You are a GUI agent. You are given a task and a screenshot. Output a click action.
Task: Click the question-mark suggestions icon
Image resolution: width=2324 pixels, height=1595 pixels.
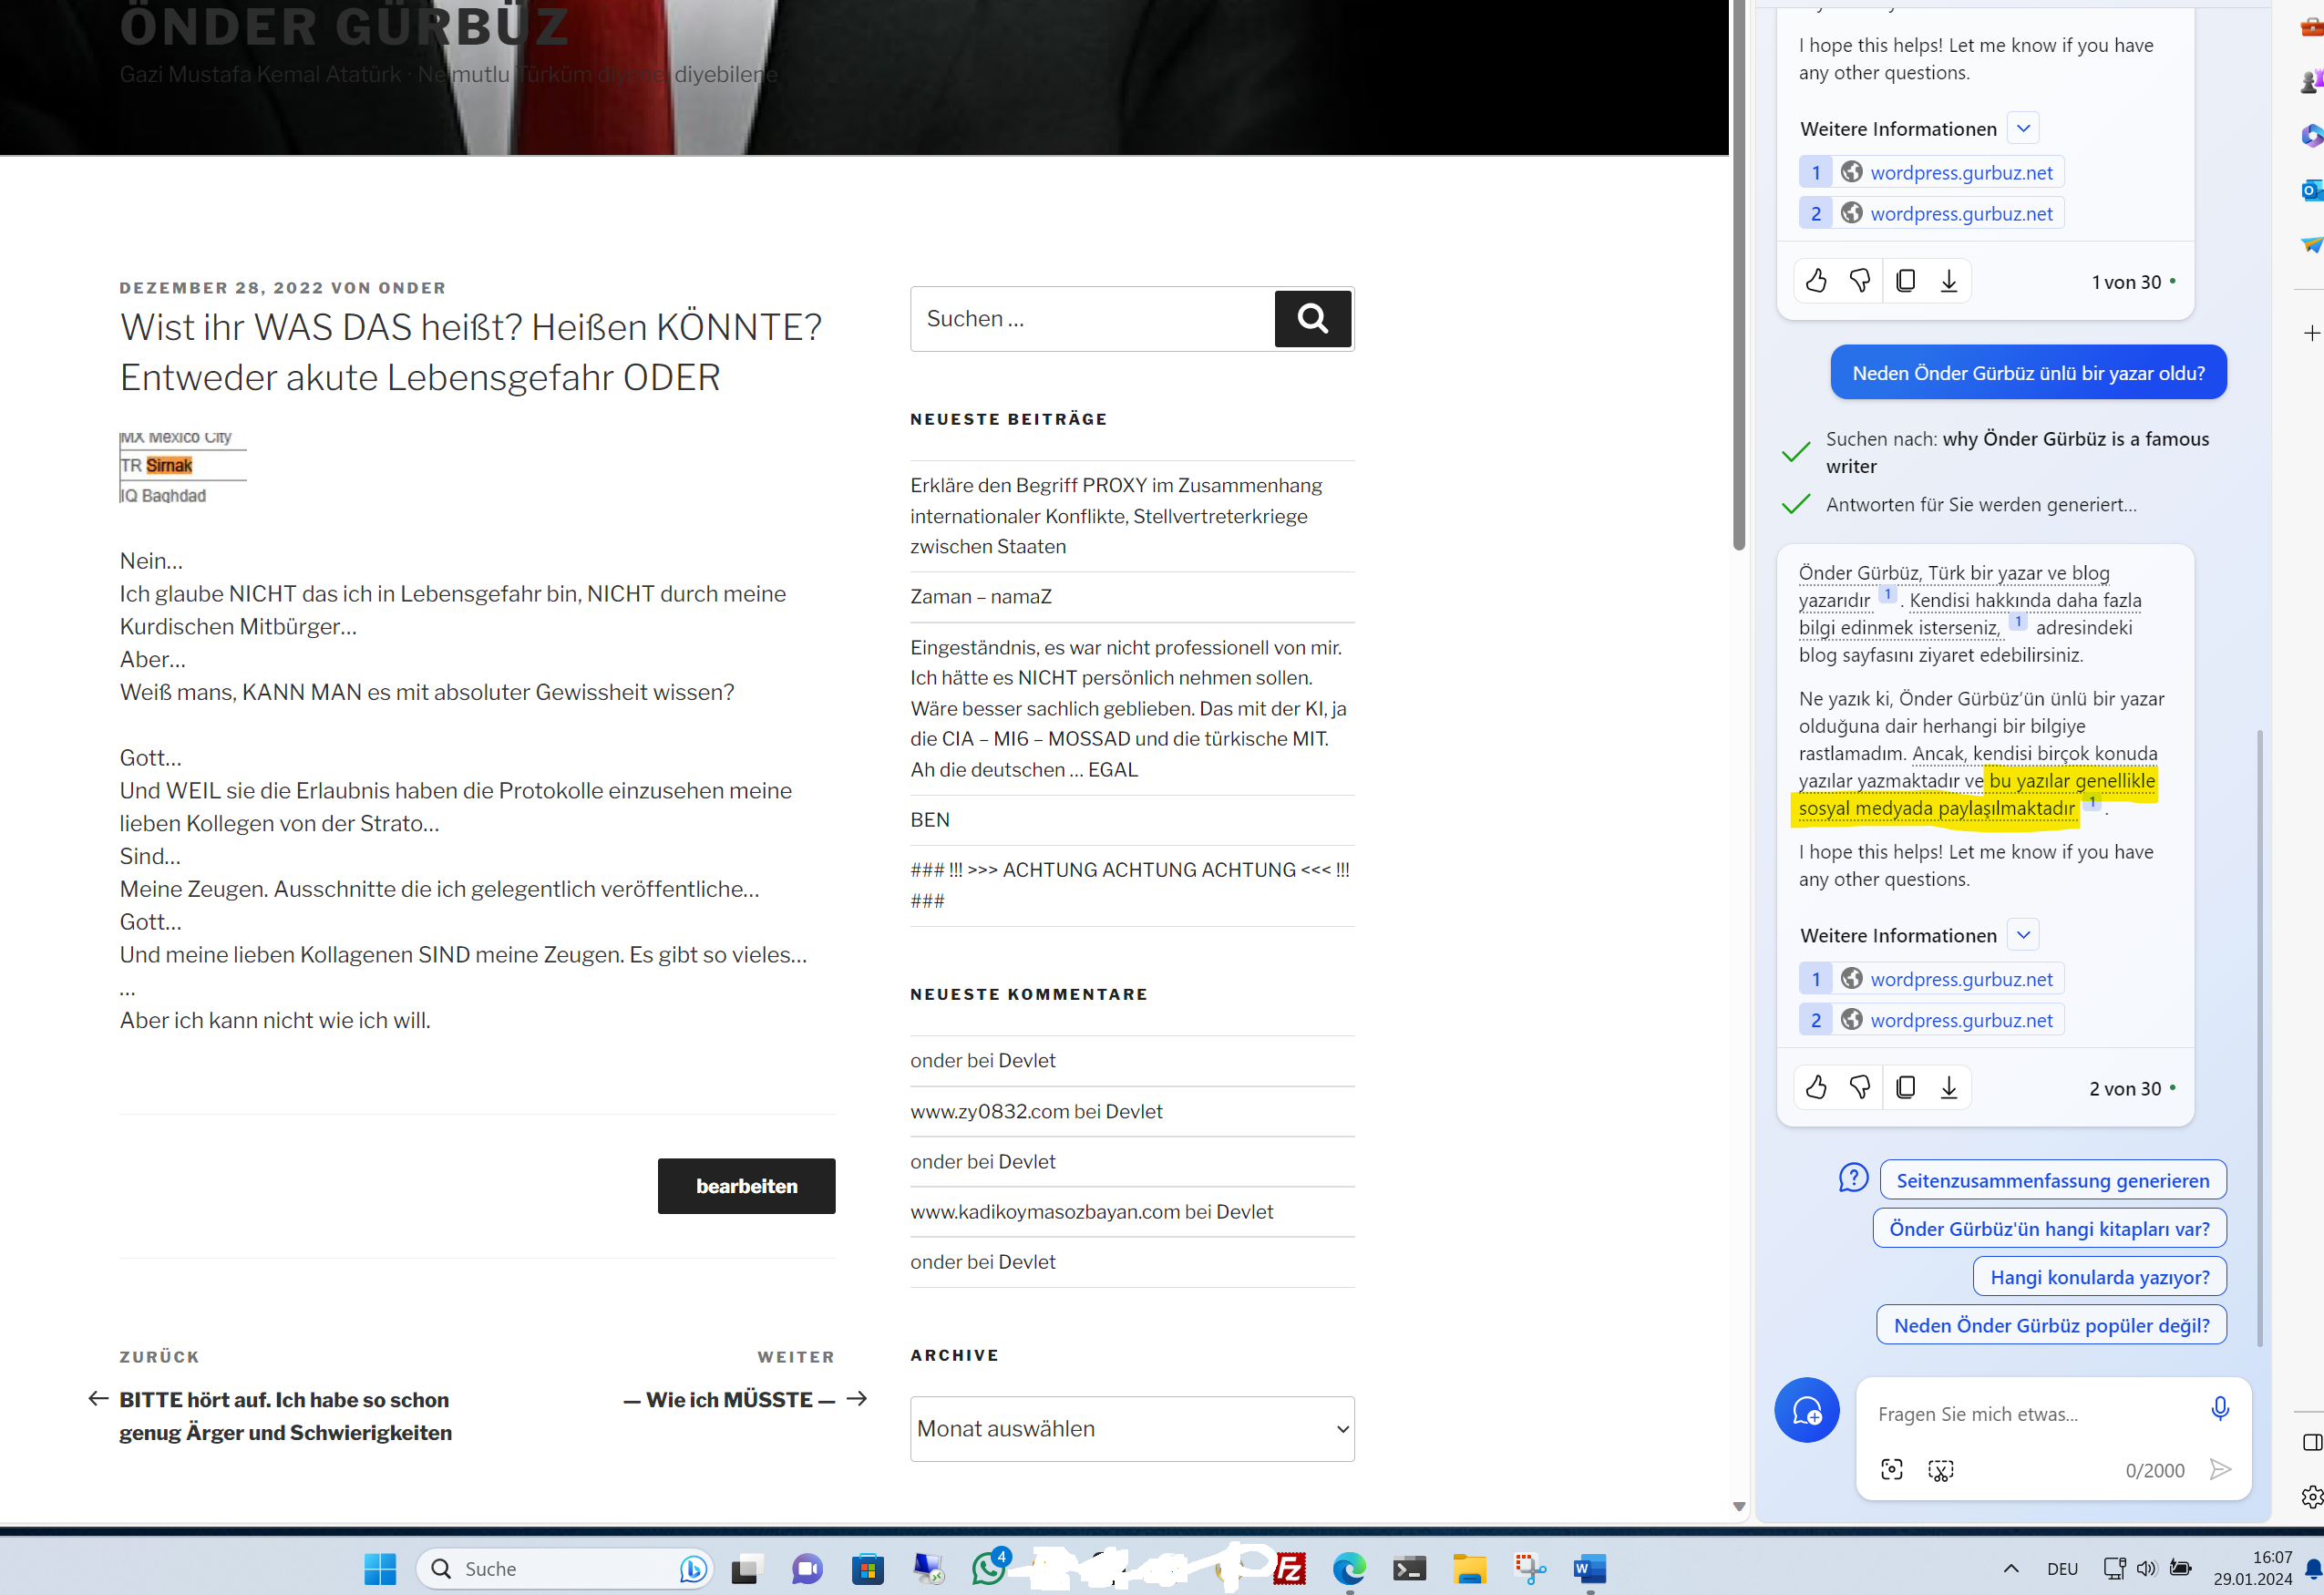[1853, 1178]
